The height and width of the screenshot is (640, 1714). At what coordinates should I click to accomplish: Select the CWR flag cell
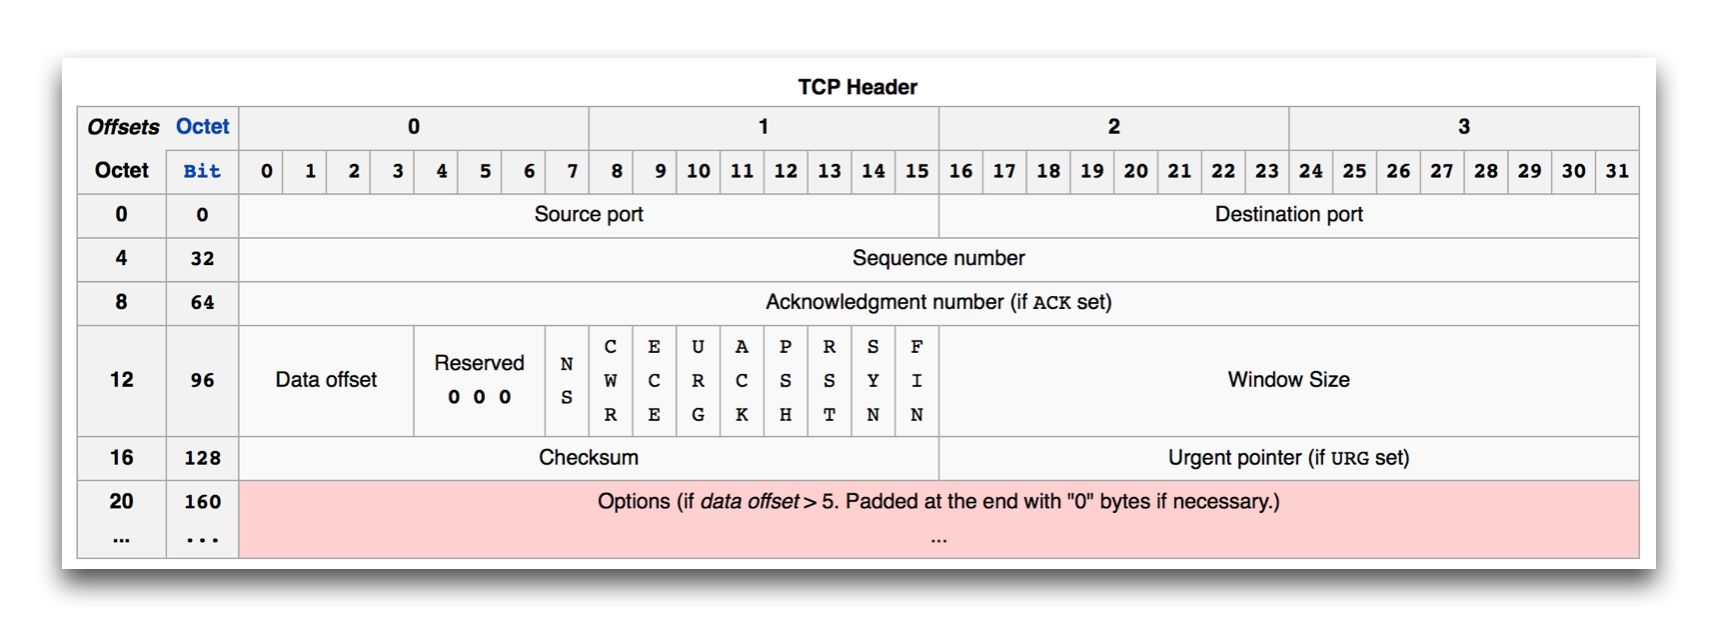610,381
